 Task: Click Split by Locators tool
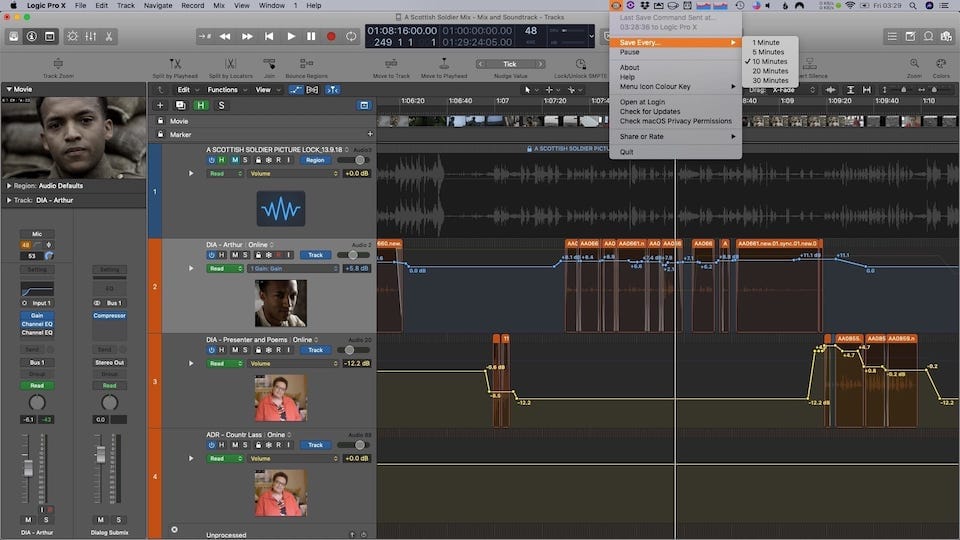pyautogui.click(x=230, y=63)
